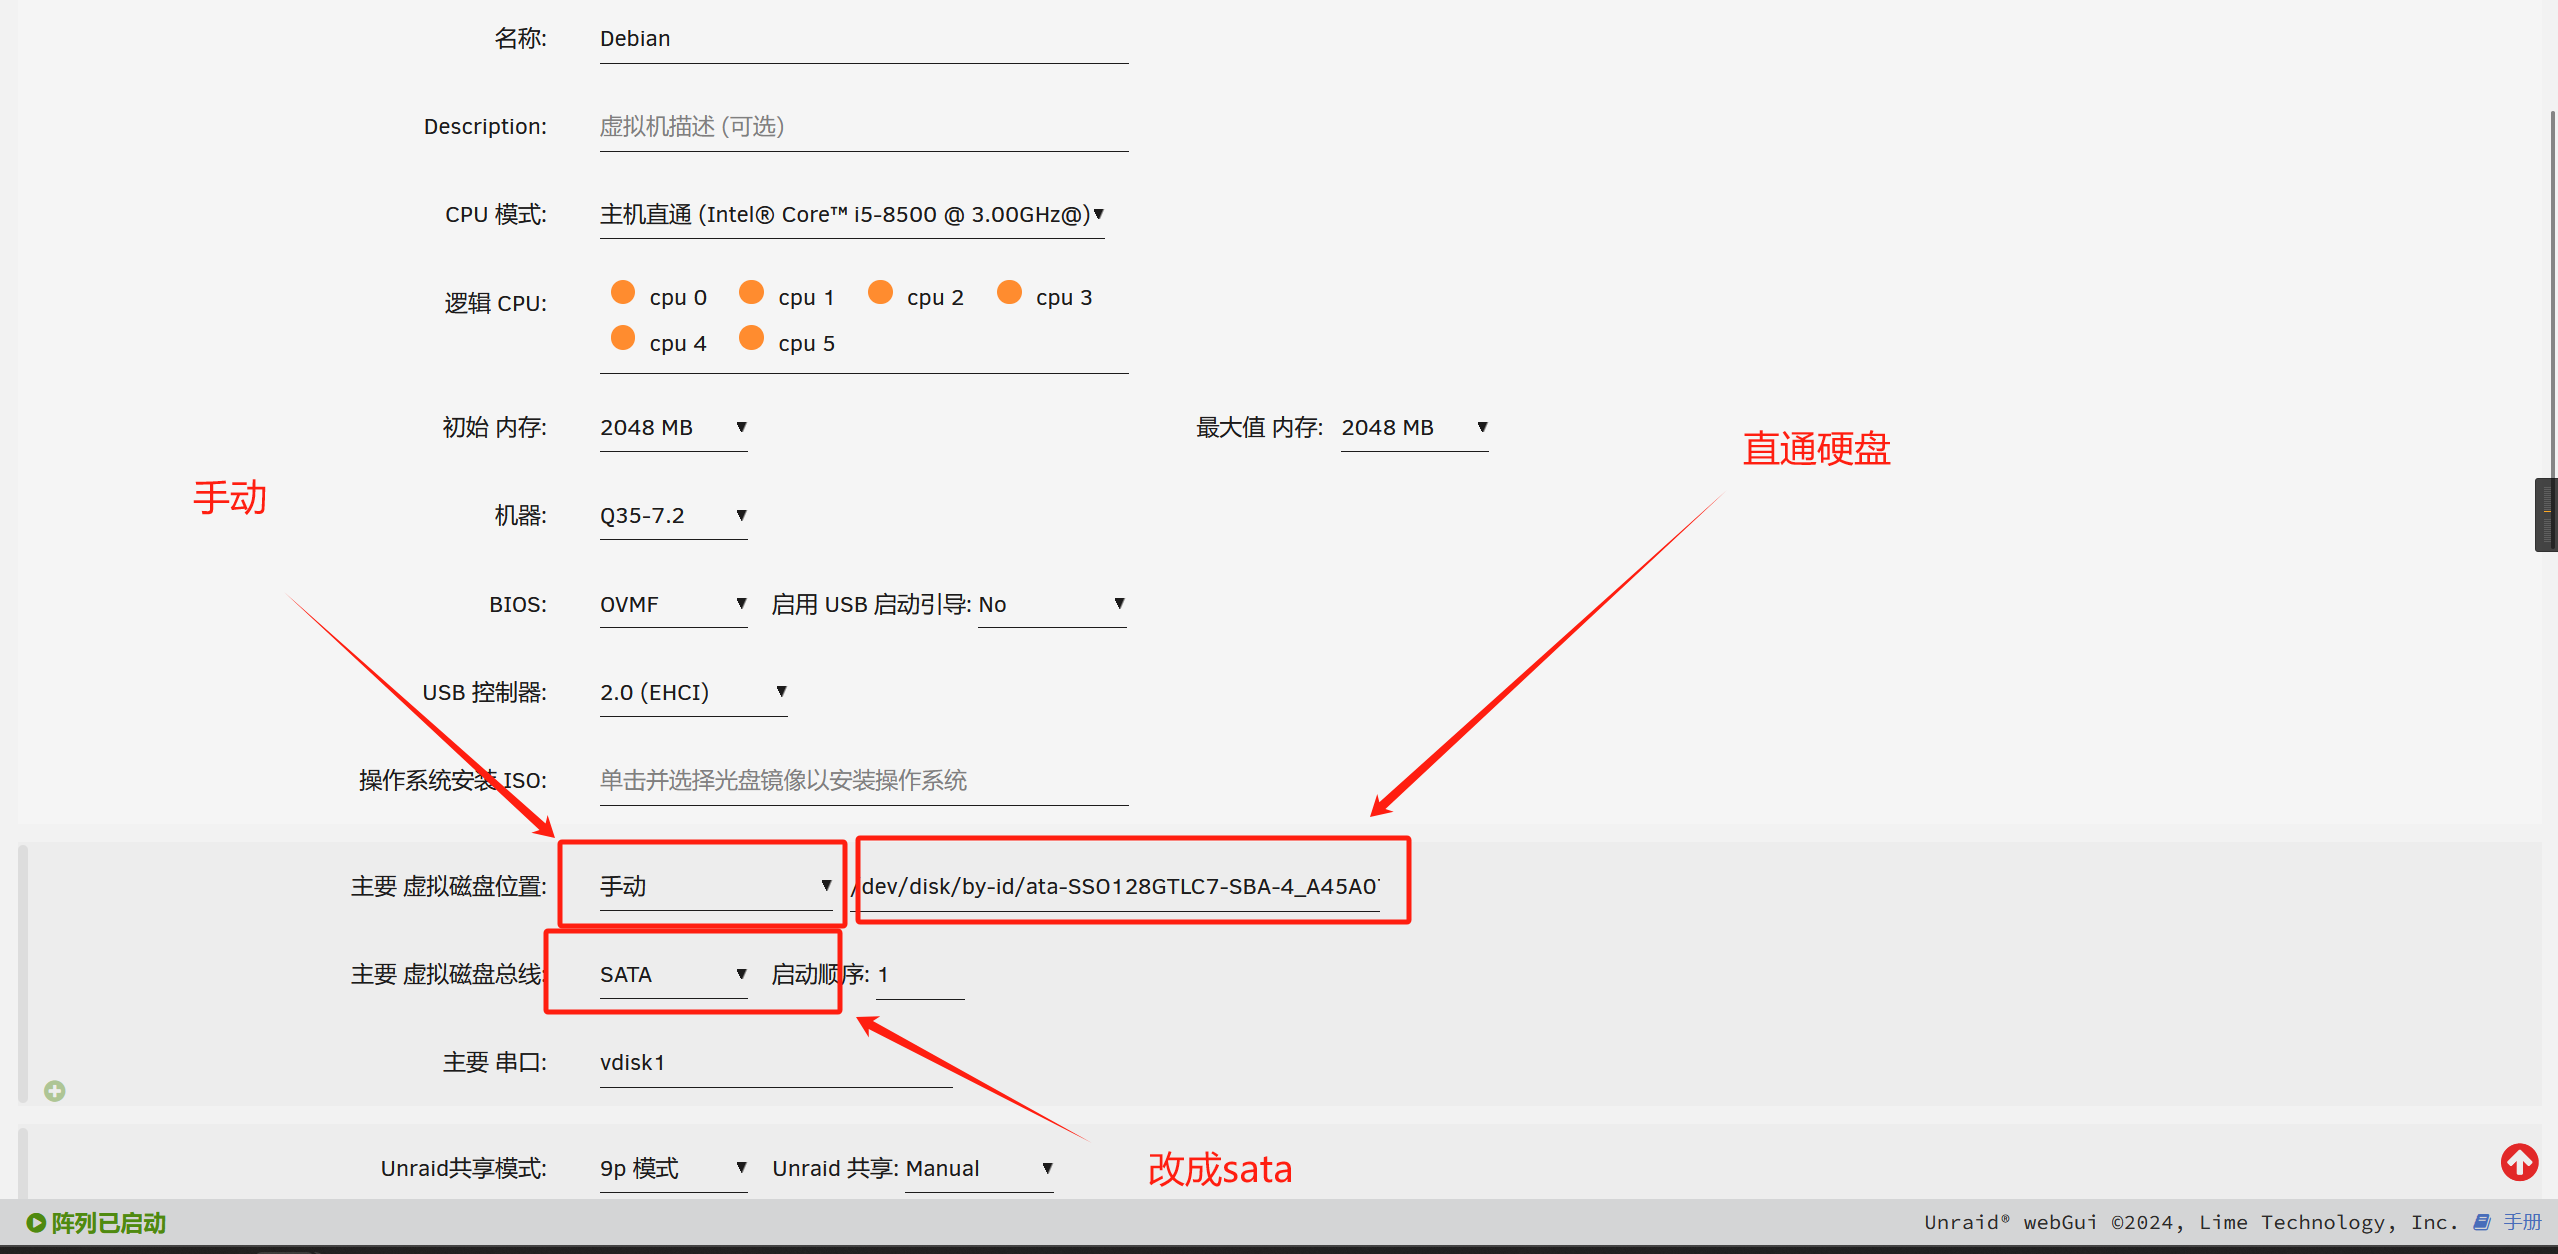Open the 机器 Q35-7.2 dropdown
The height and width of the screenshot is (1254, 2558).
[x=674, y=516]
